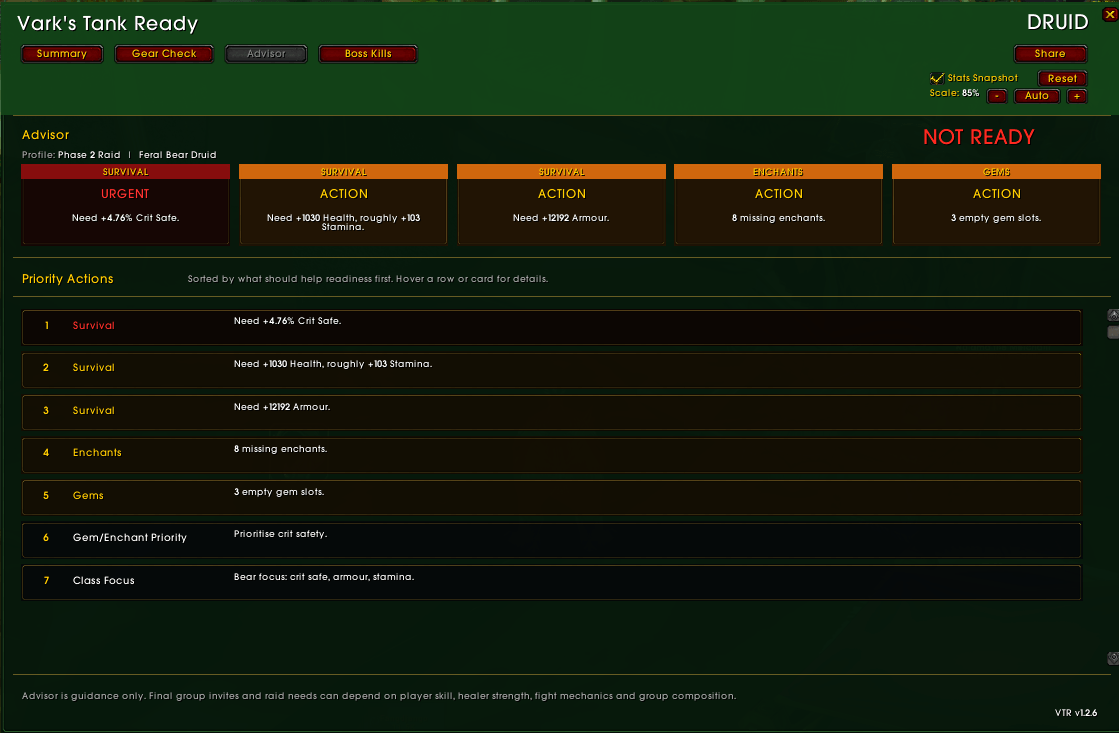
Task: Select the Advisor tab
Action: tap(266, 54)
